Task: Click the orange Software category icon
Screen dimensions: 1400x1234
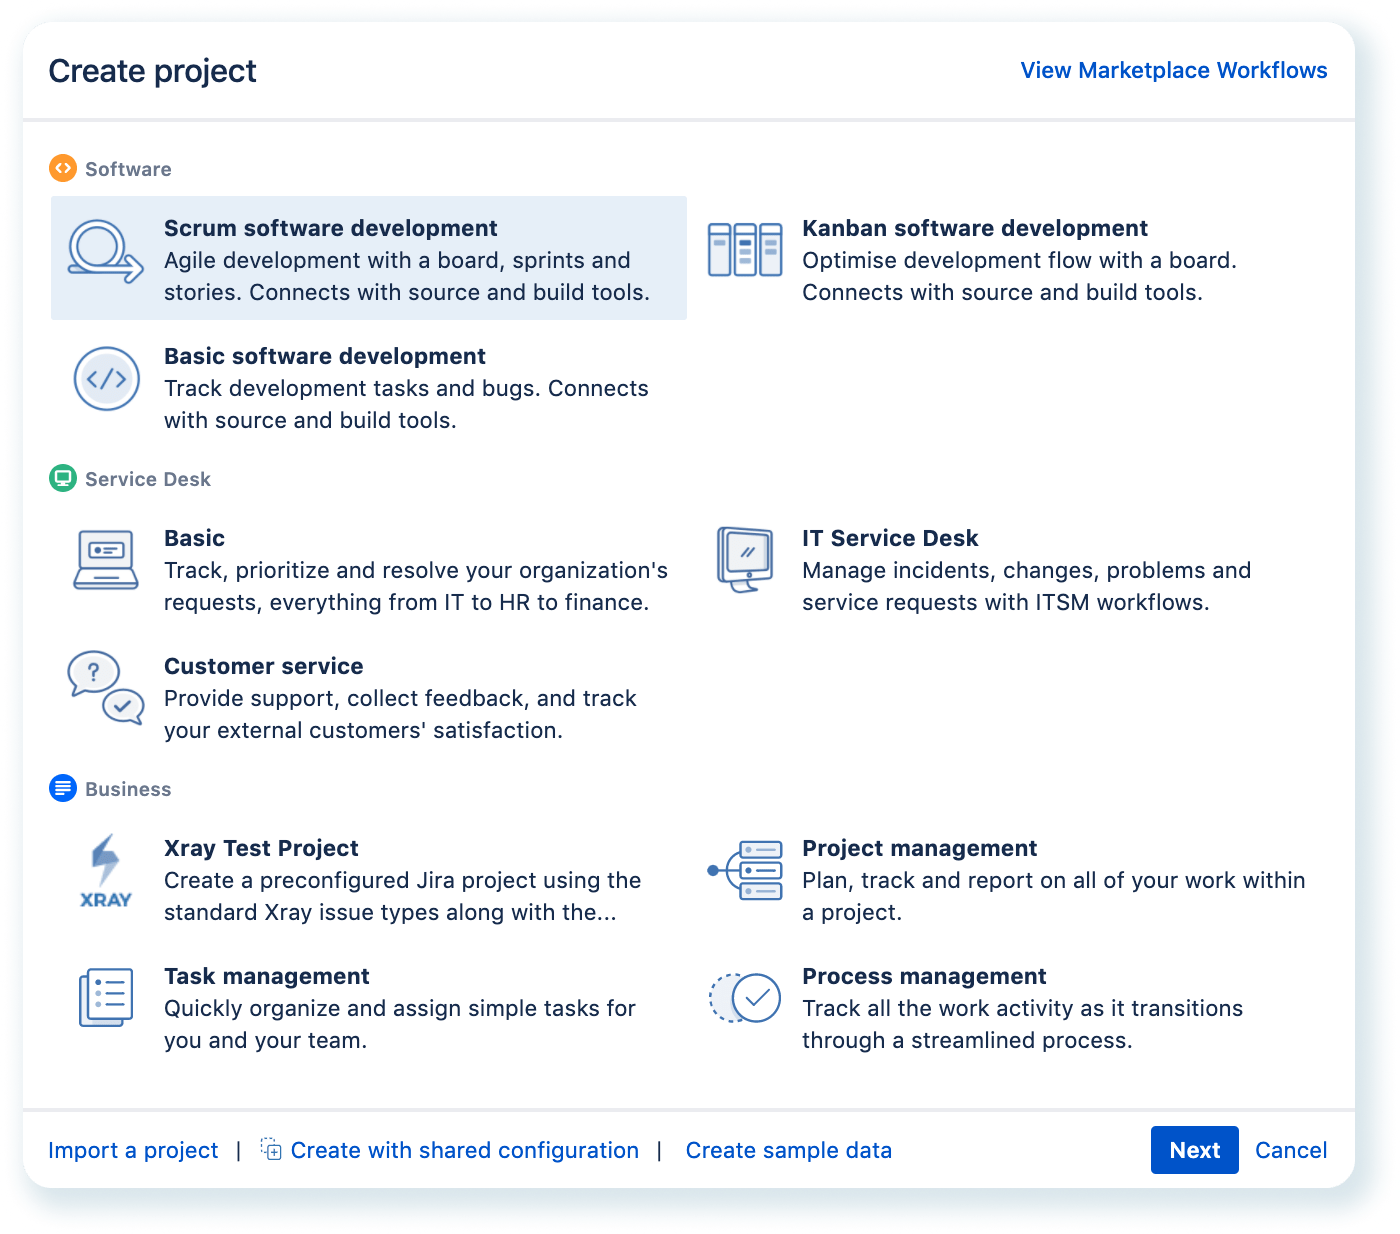Action: (62, 168)
